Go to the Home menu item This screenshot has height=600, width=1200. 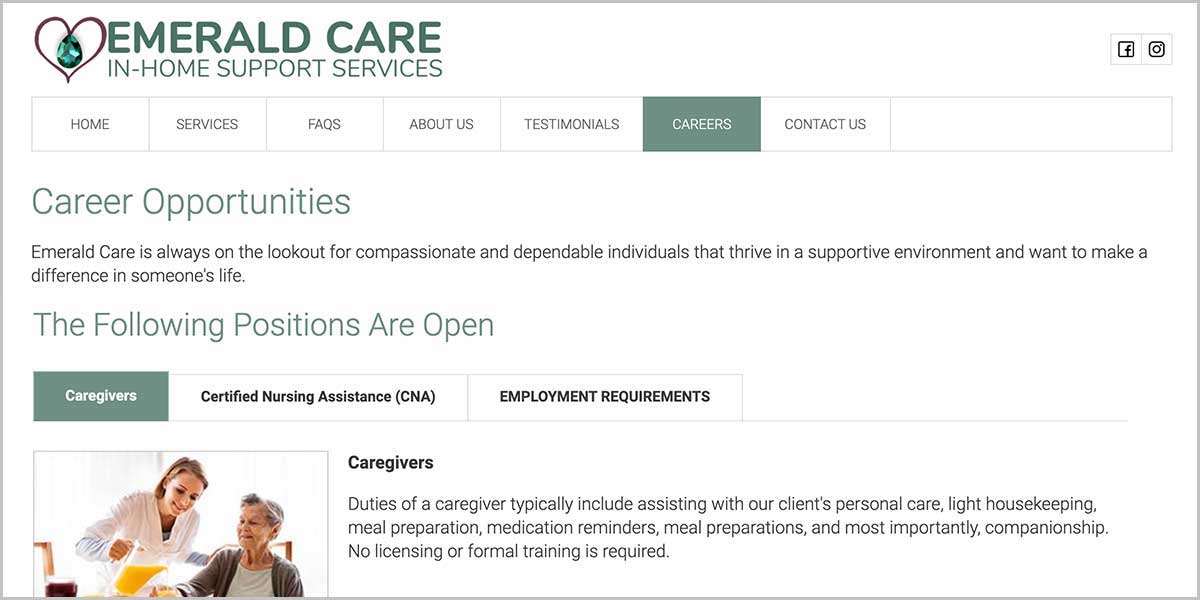(x=90, y=124)
